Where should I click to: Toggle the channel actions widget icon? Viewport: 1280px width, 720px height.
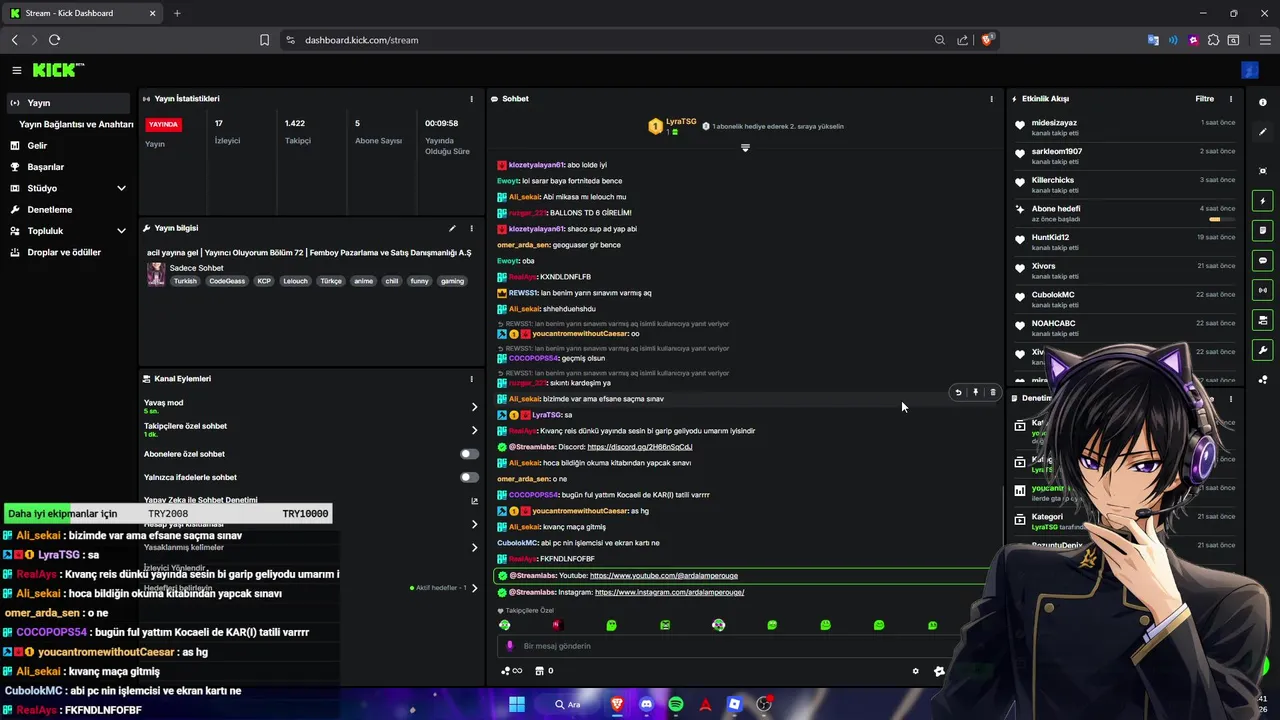point(1263,320)
